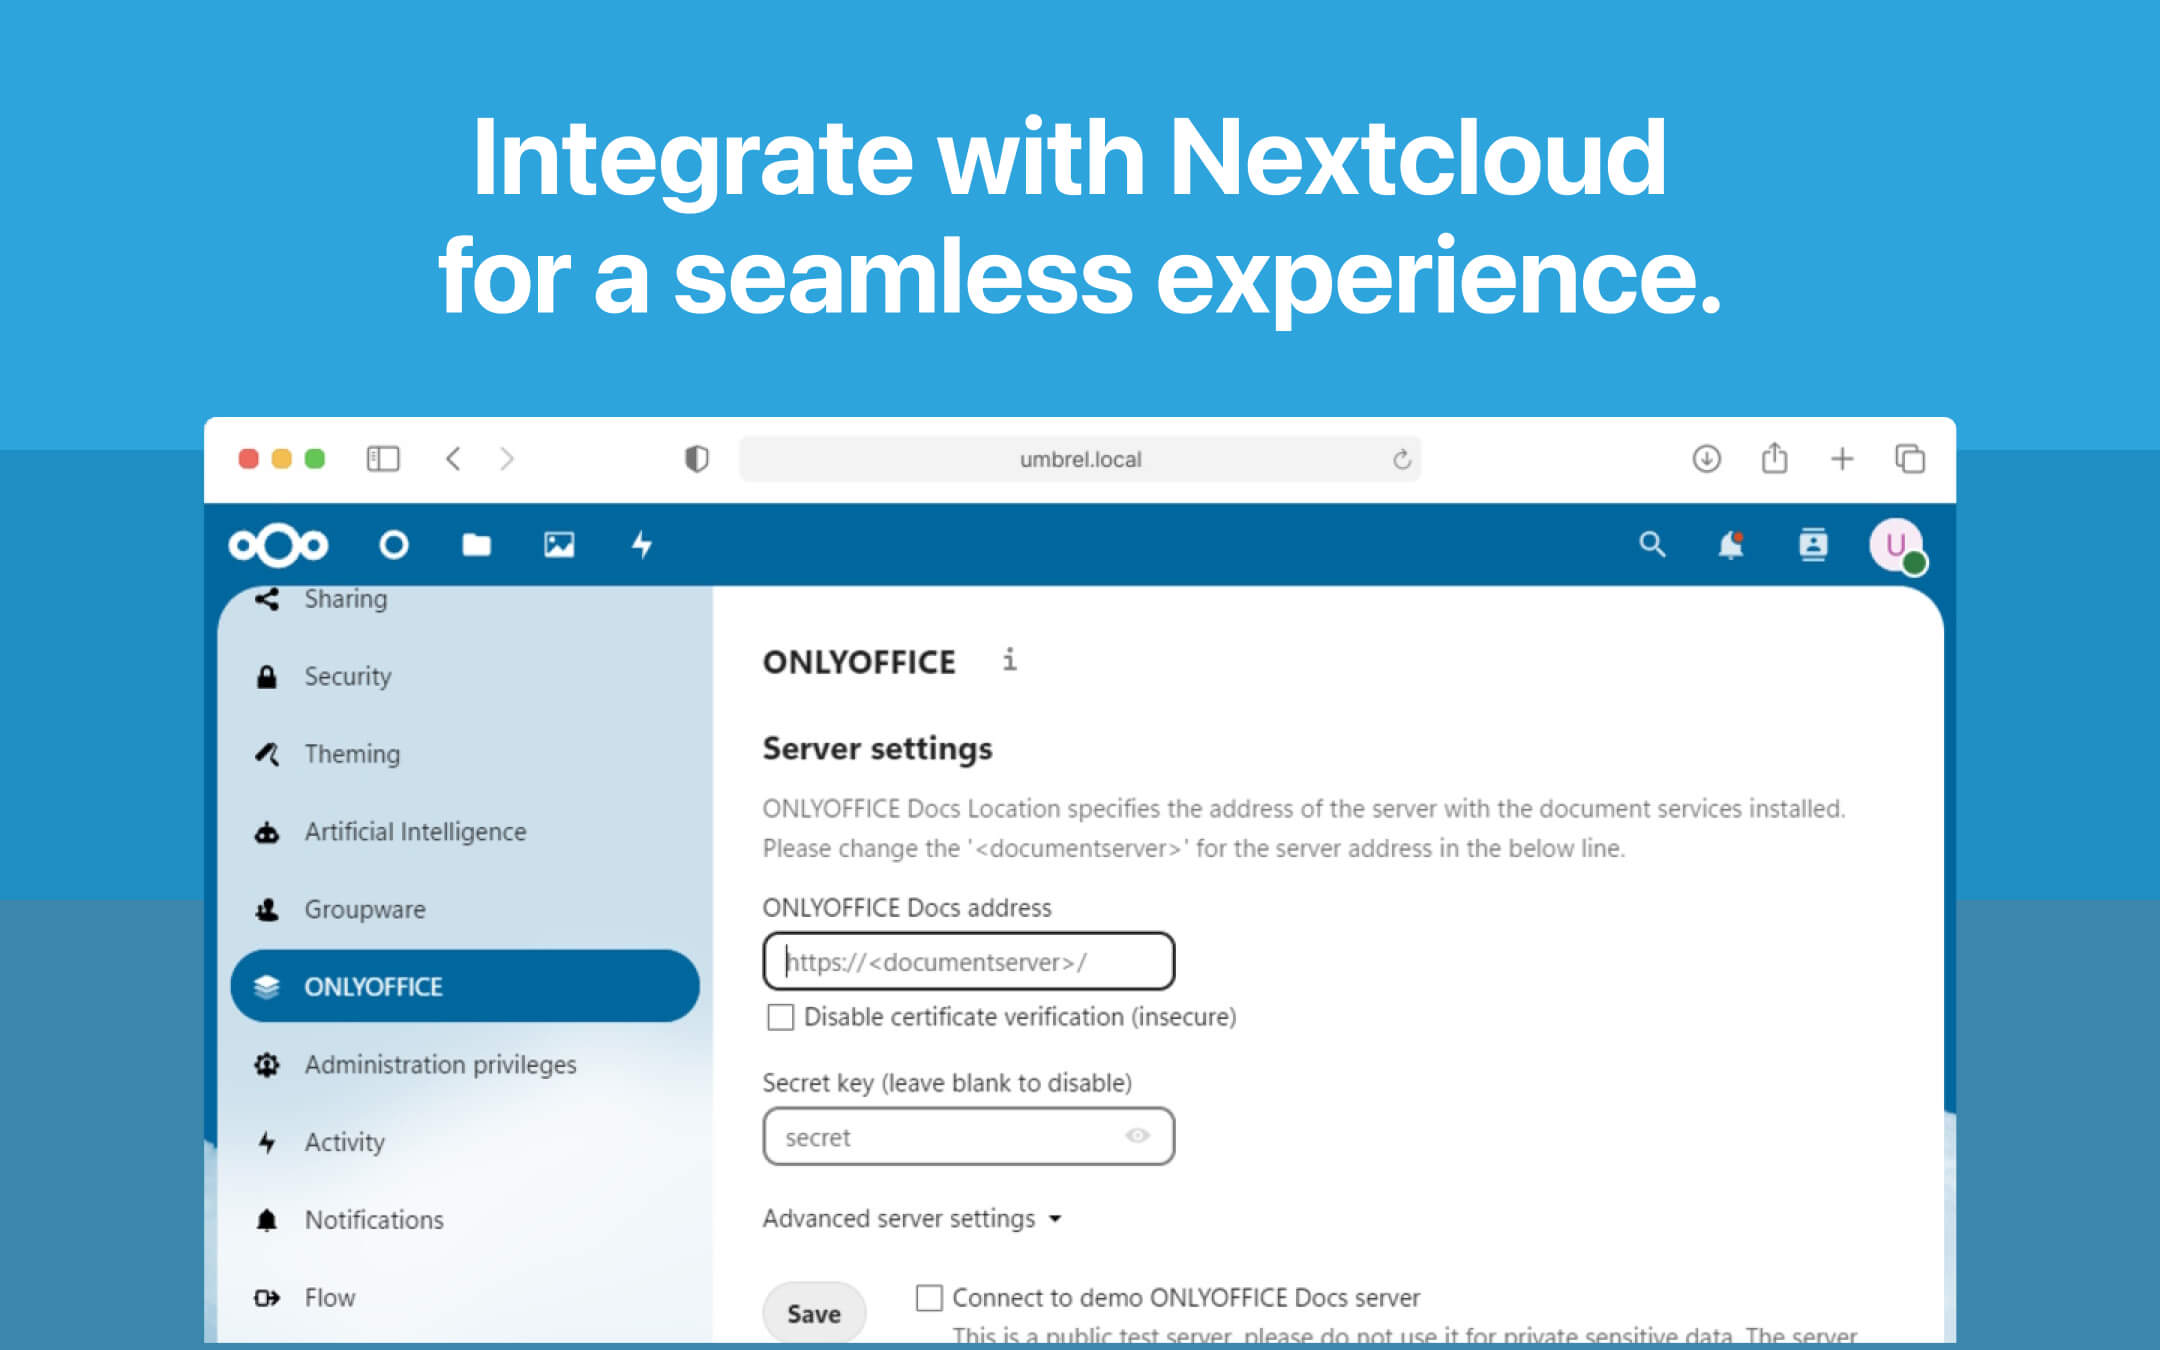Click the ONLYOFFICE info icon

(1010, 660)
